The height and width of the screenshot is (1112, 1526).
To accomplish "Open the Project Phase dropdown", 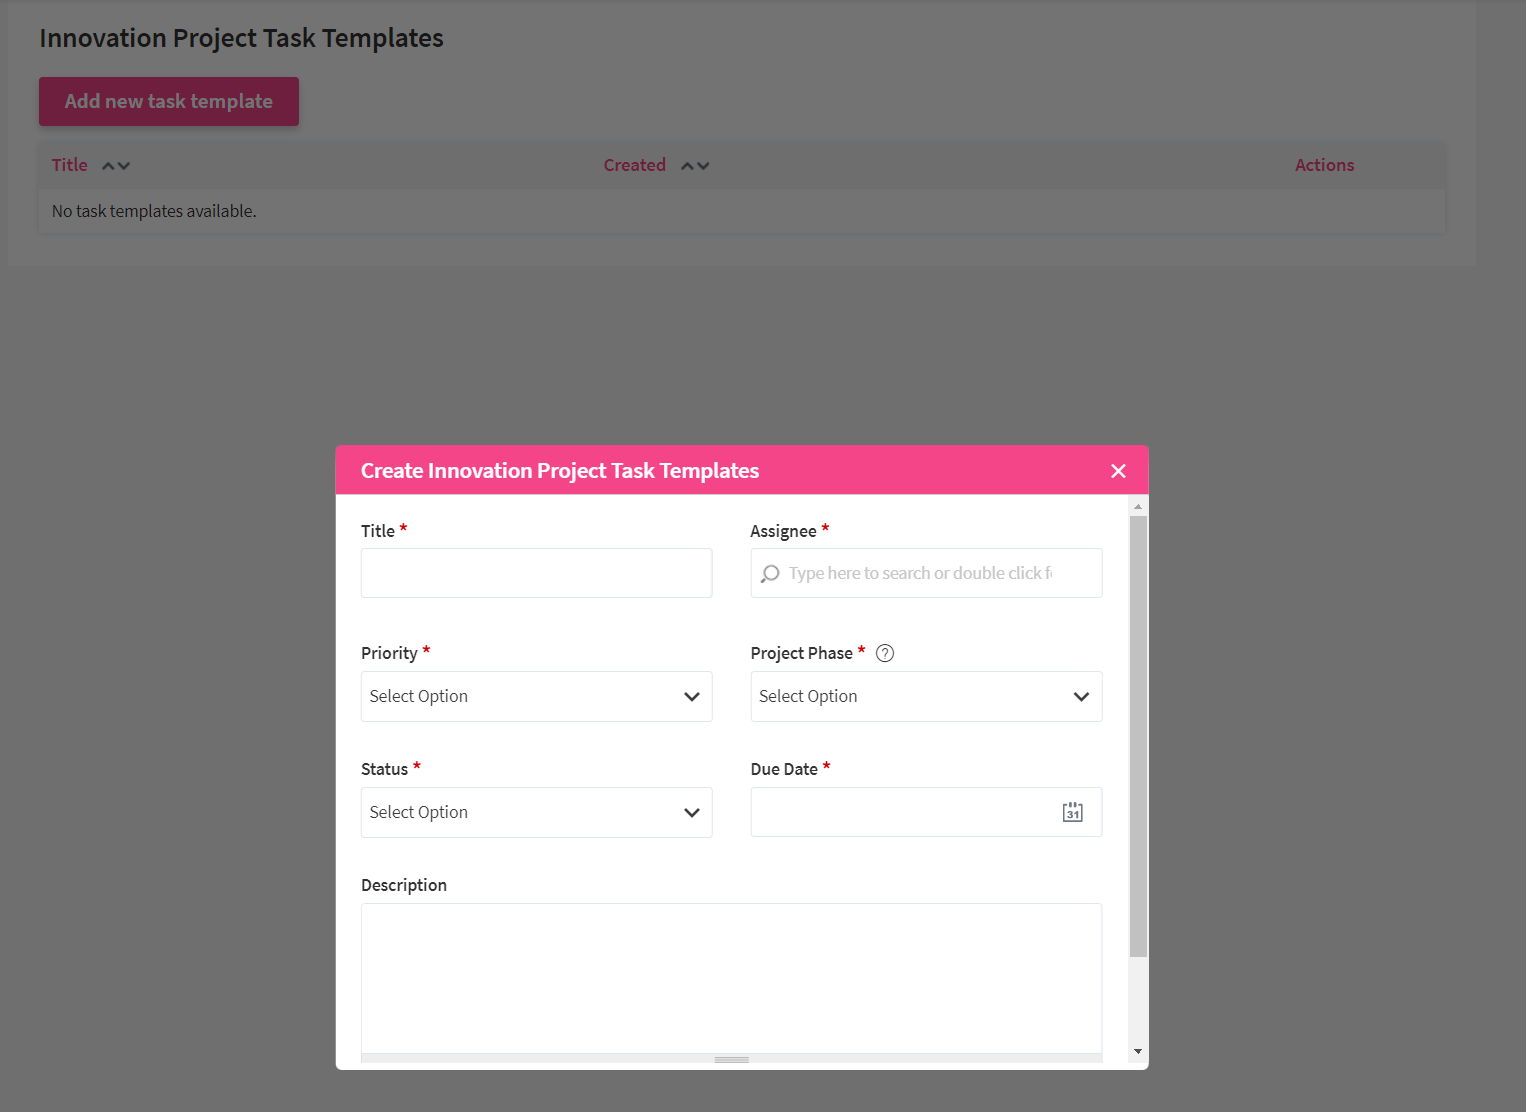I will point(926,696).
